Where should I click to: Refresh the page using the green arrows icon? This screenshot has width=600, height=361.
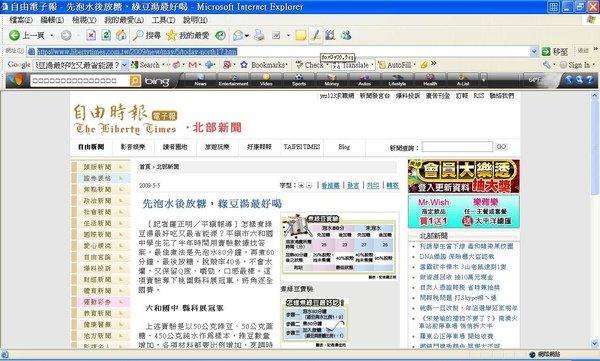pos(106,36)
